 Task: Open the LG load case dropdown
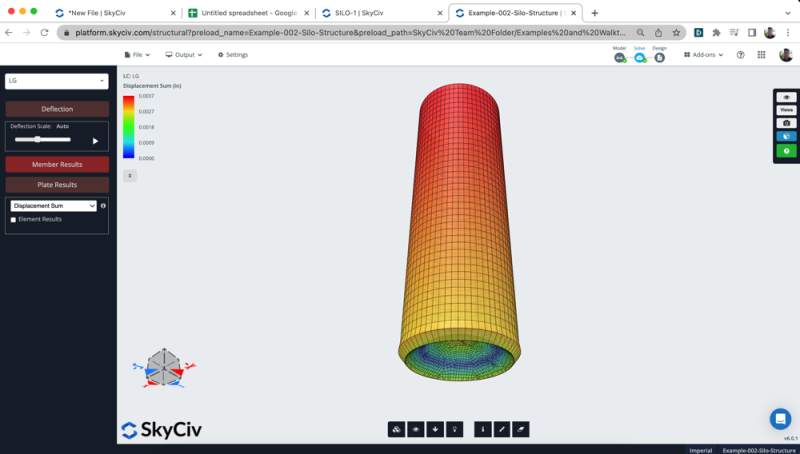click(x=56, y=80)
